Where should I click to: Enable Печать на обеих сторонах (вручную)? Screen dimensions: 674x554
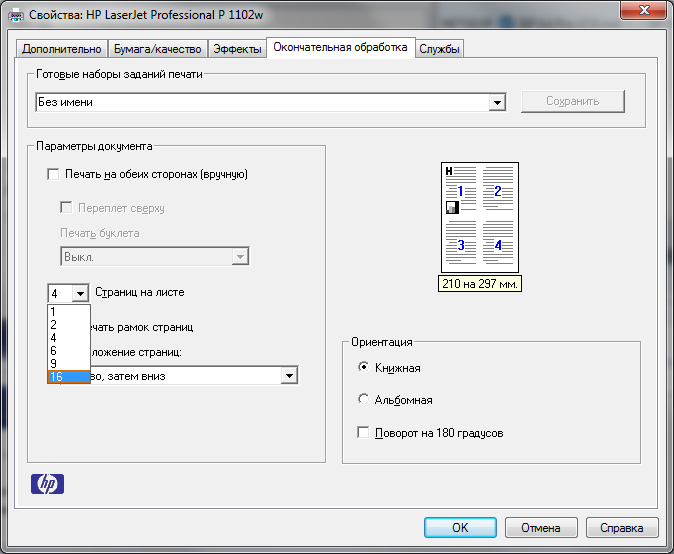[53, 174]
